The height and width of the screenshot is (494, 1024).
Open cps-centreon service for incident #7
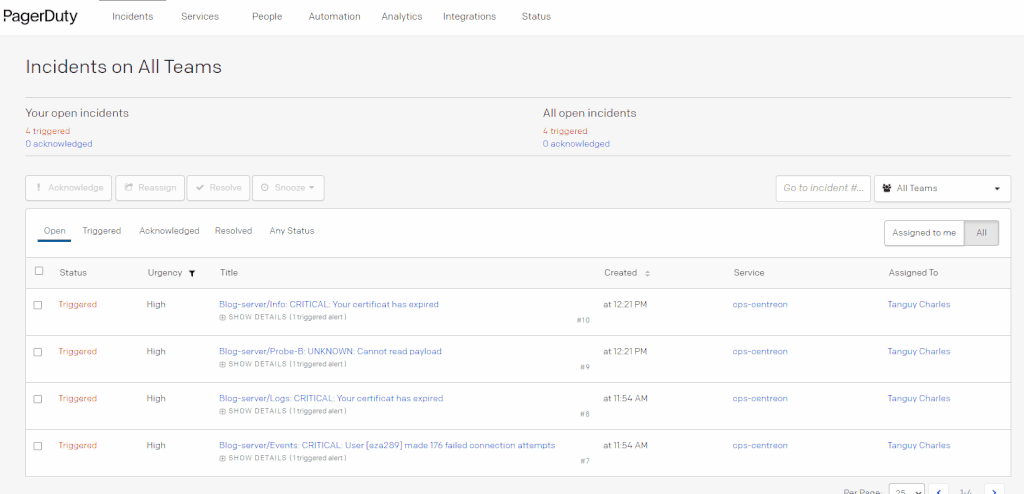pos(760,446)
